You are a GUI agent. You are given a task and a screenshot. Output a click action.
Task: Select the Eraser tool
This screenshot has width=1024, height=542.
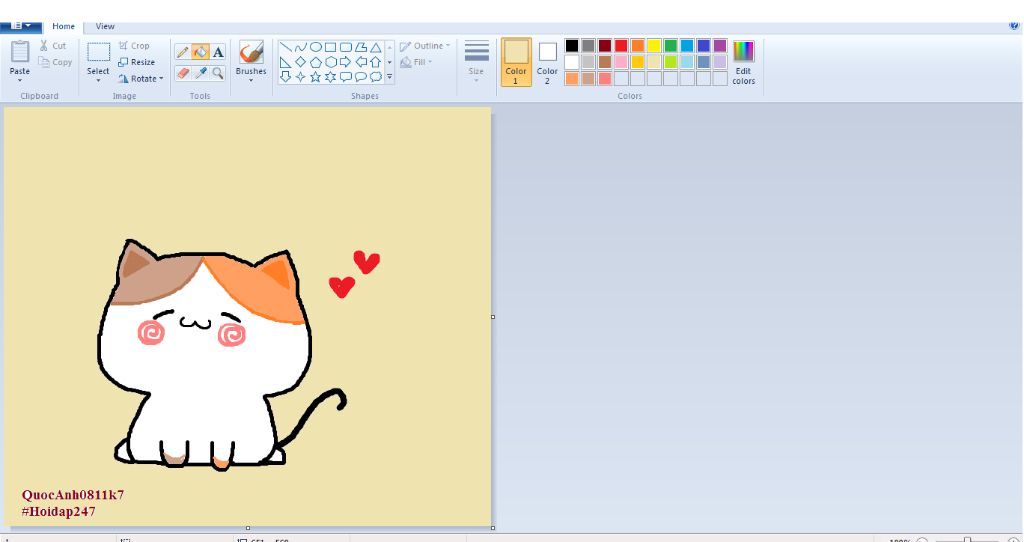[x=183, y=72]
